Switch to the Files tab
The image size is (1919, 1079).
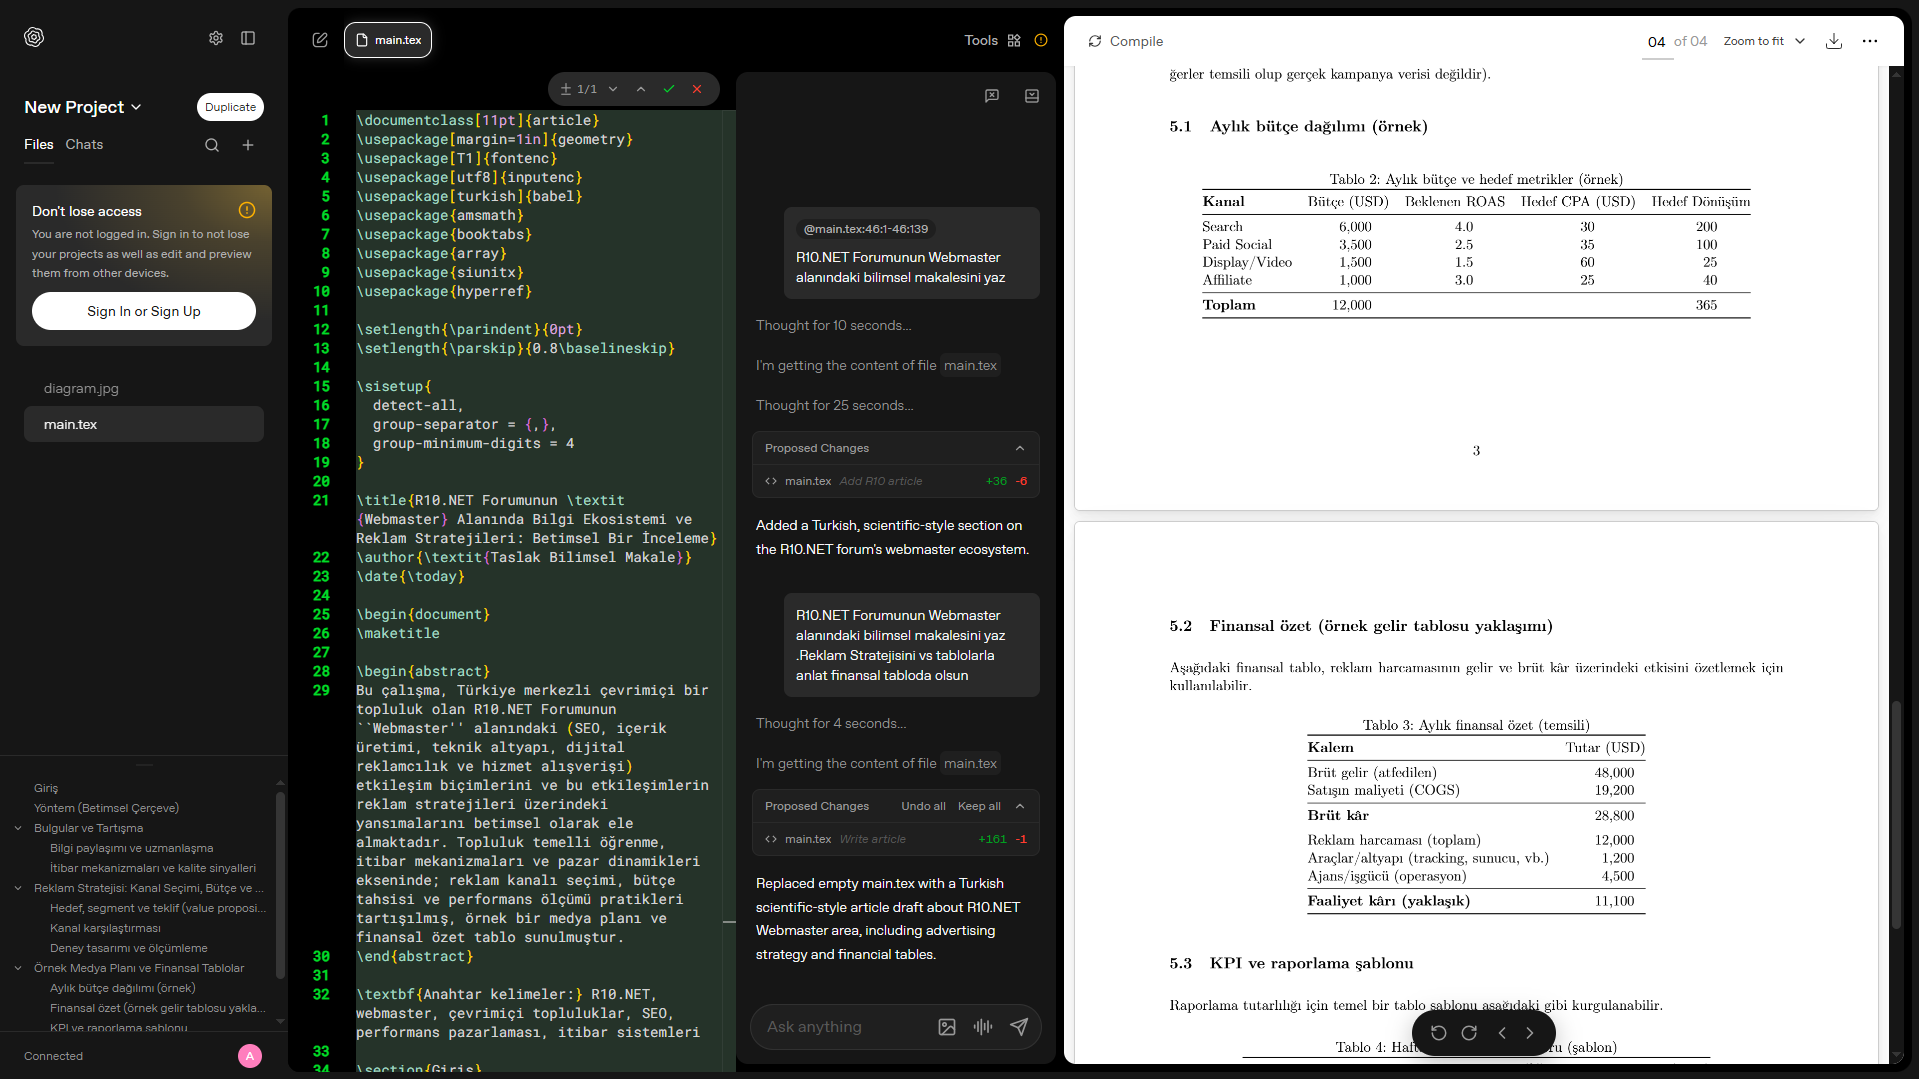(x=39, y=145)
